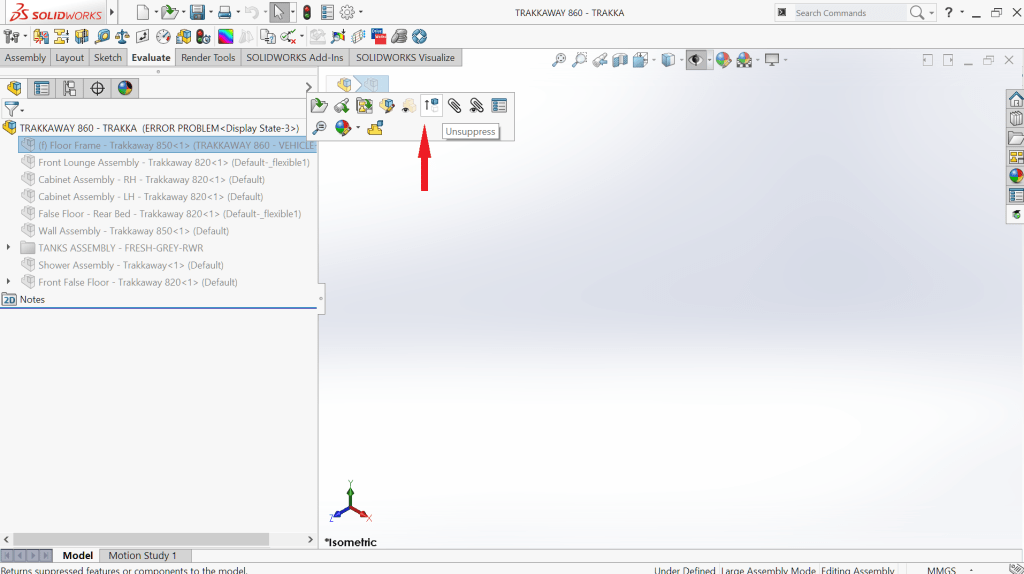This screenshot has height=574, width=1024.
Task: Open the DisplayManager tab icon
Action: [124, 88]
